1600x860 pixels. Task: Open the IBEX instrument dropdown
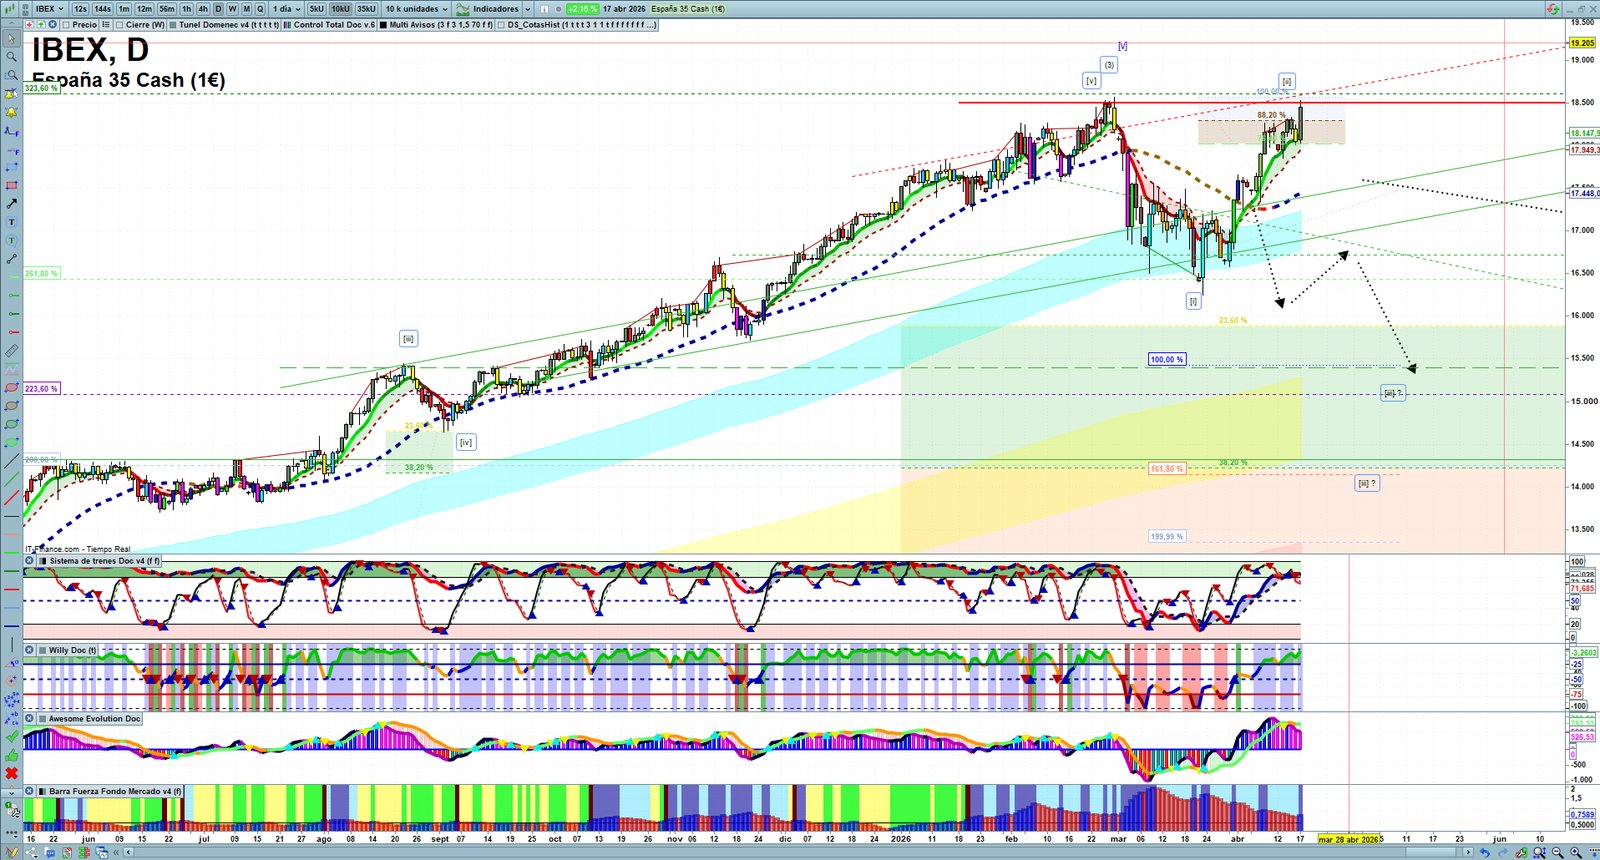[49, 9]
